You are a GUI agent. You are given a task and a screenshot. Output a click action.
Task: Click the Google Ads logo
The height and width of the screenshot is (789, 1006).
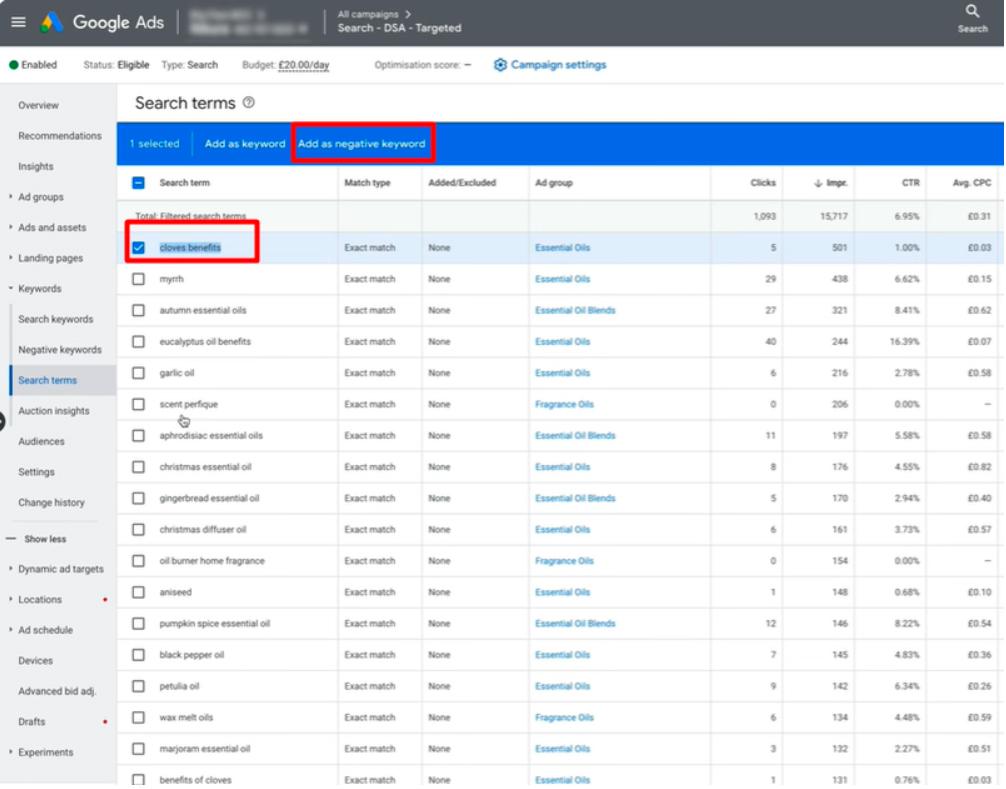click(x=103, y=22)
